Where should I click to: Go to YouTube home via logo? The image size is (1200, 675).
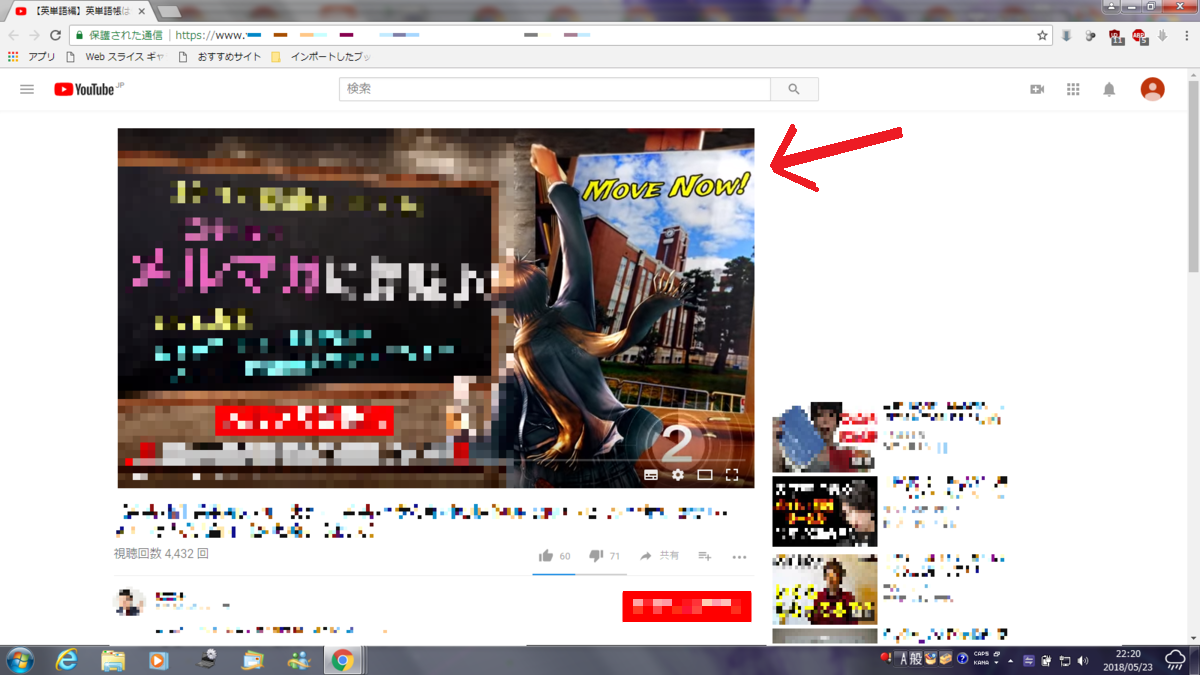(89, 89)
